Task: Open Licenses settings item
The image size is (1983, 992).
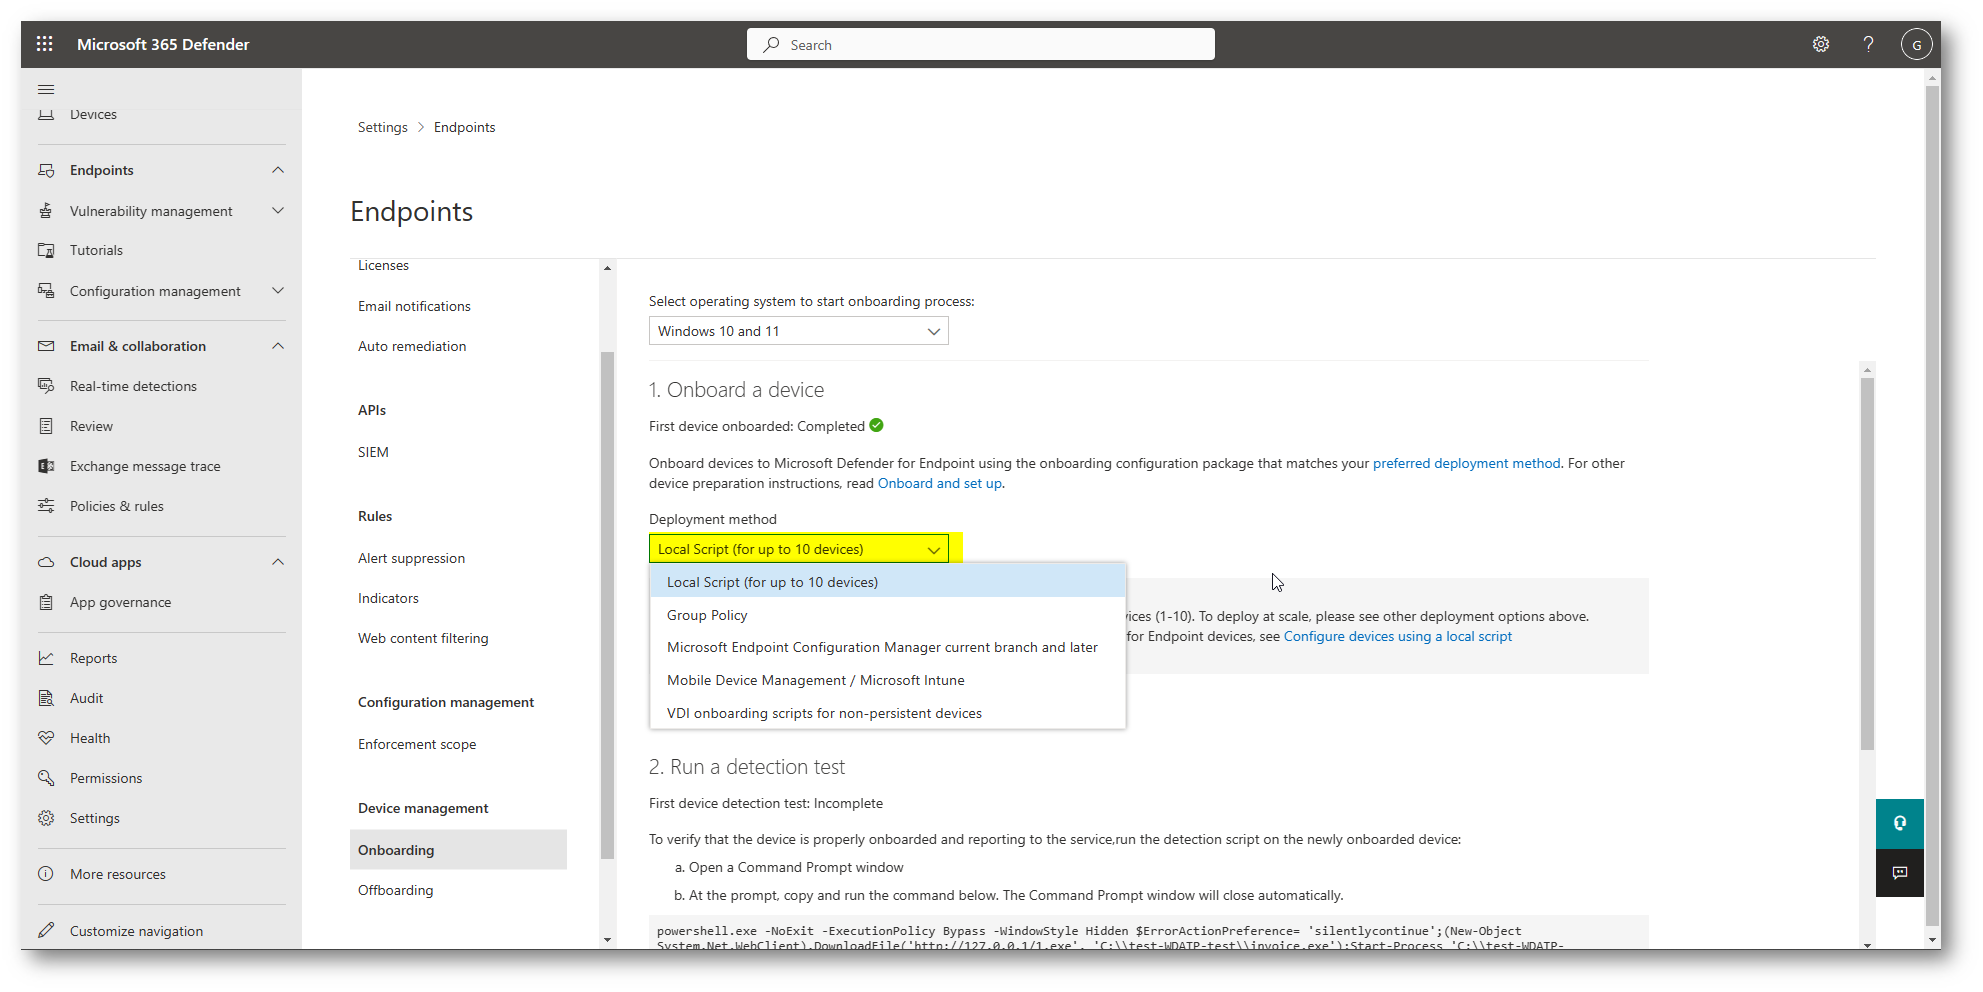Action: click(383, 265)
